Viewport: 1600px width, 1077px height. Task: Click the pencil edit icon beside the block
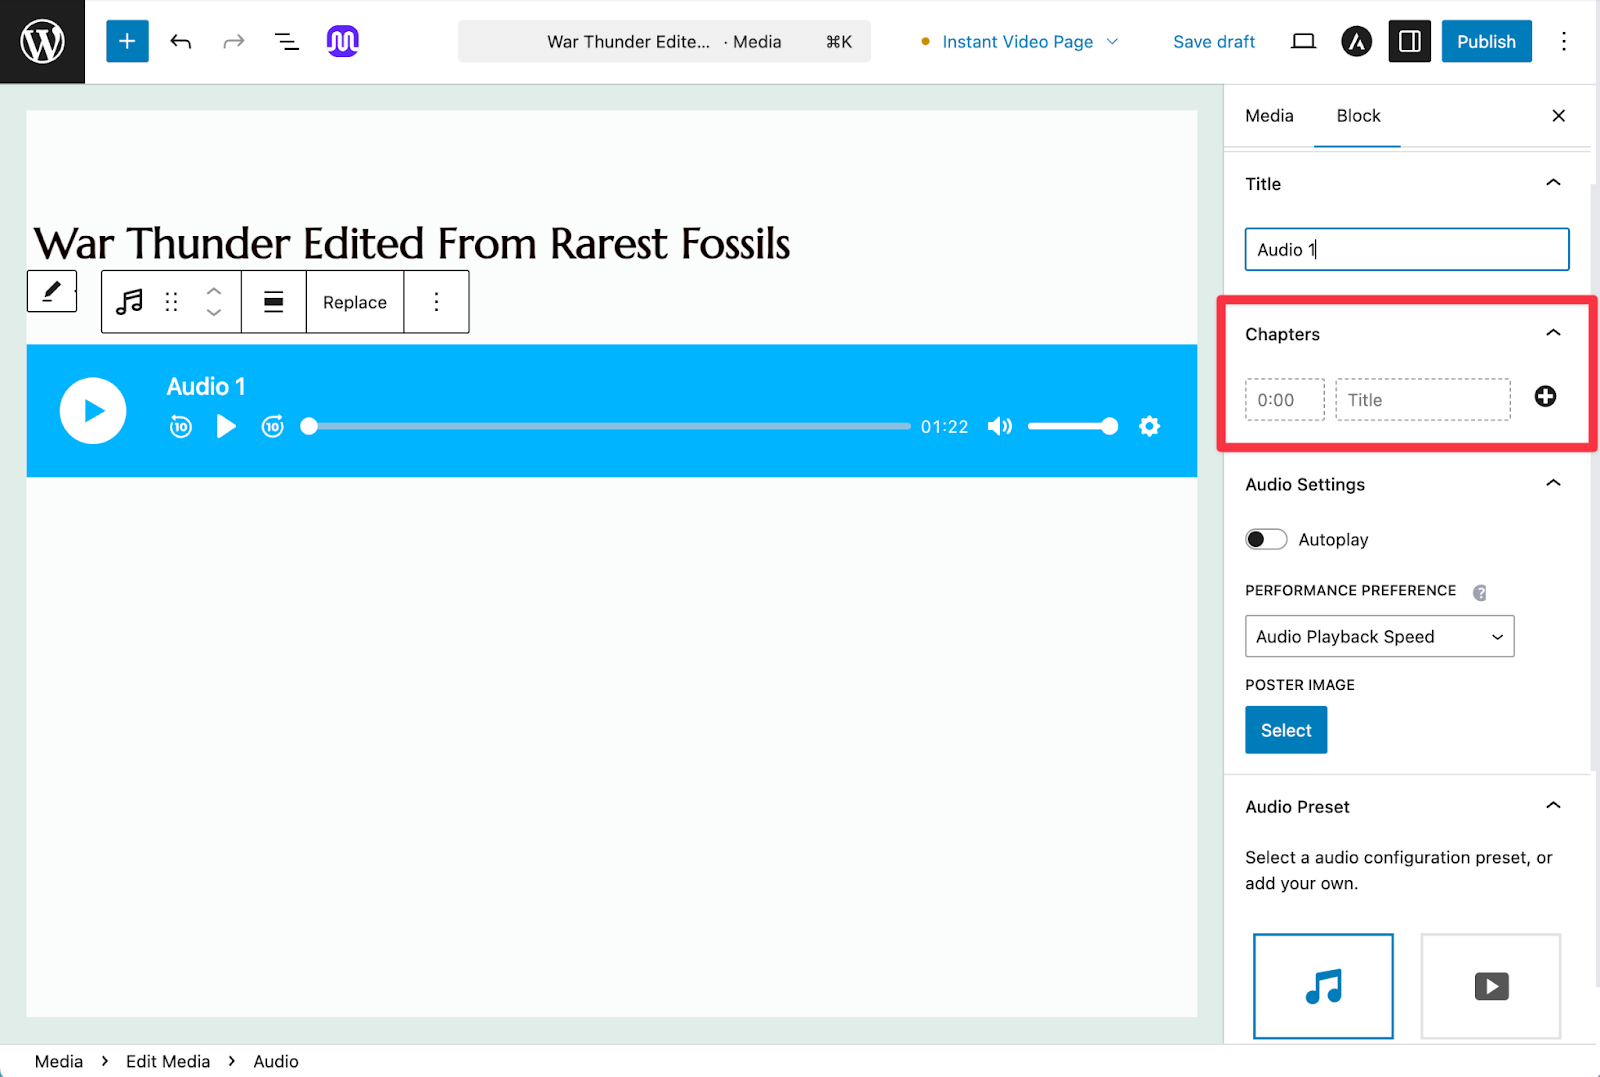pos(51,291)
